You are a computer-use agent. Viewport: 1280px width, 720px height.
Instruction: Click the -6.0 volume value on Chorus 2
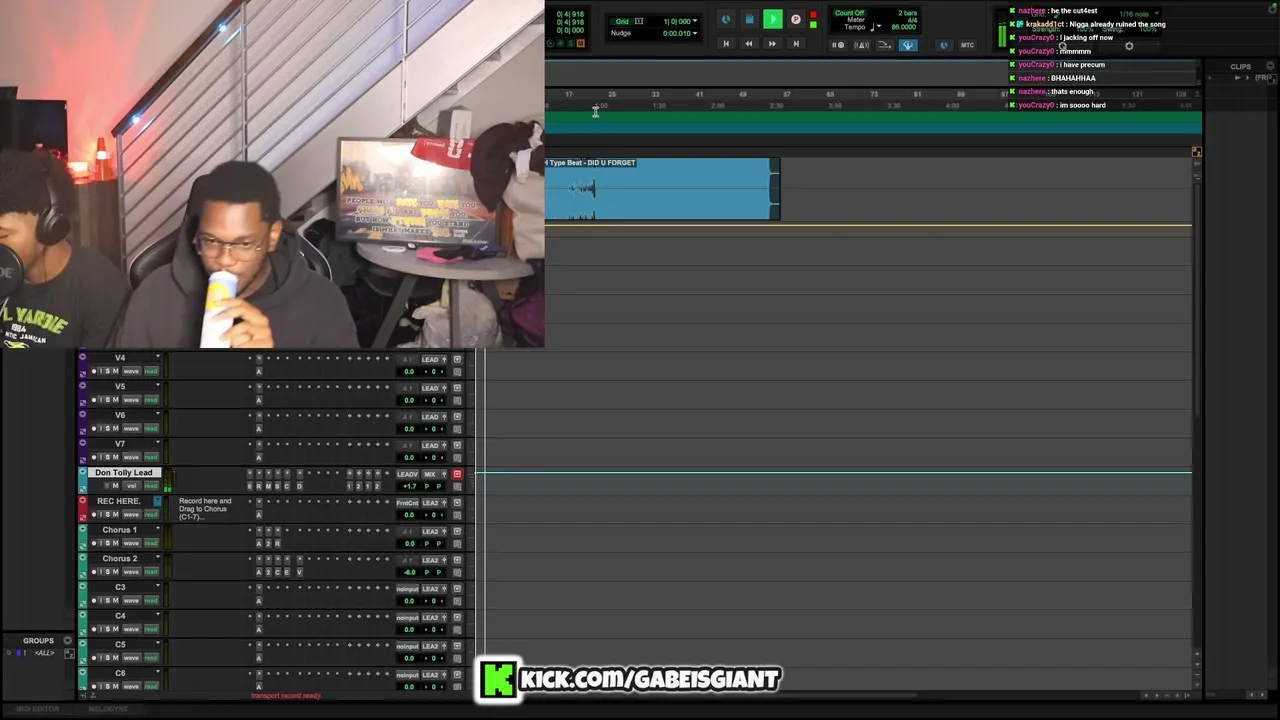click(409, 573)
